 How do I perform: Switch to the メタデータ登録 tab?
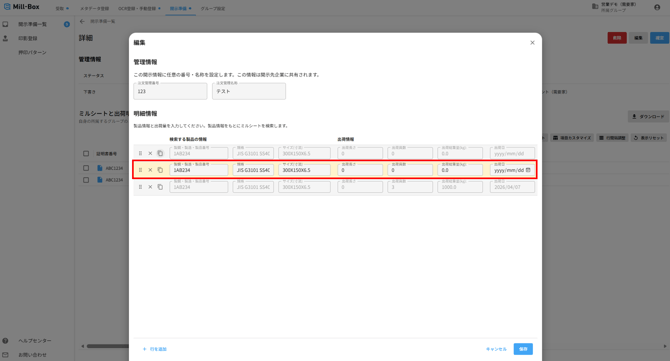[94, 9]
